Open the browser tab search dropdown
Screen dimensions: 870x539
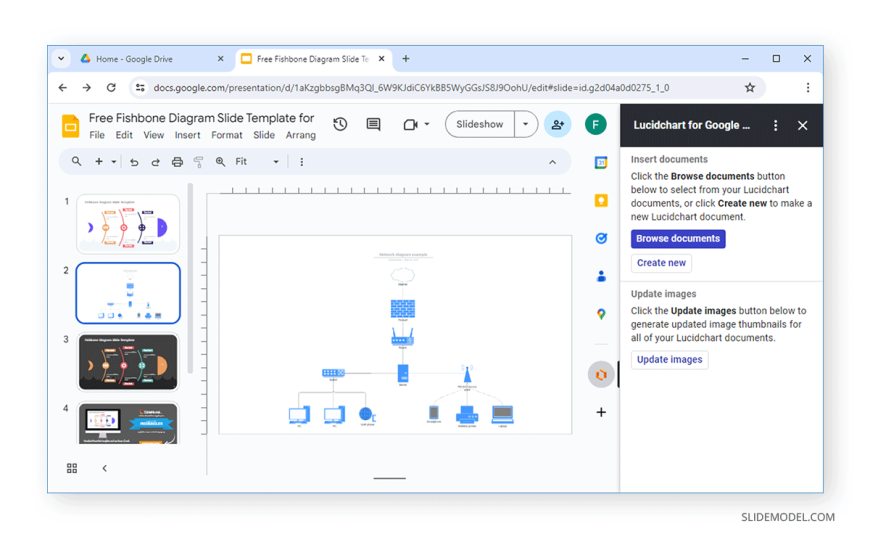point(61,59)
